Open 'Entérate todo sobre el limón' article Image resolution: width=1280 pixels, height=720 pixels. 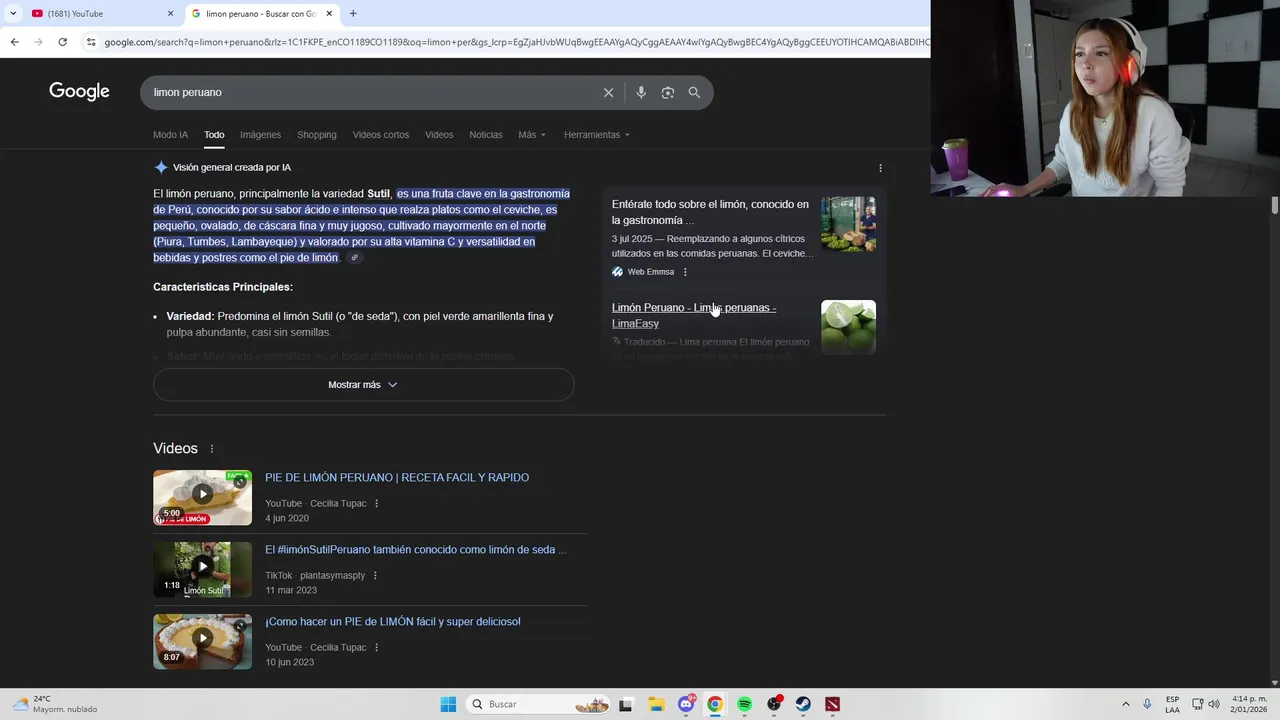(x=710, y=212)
